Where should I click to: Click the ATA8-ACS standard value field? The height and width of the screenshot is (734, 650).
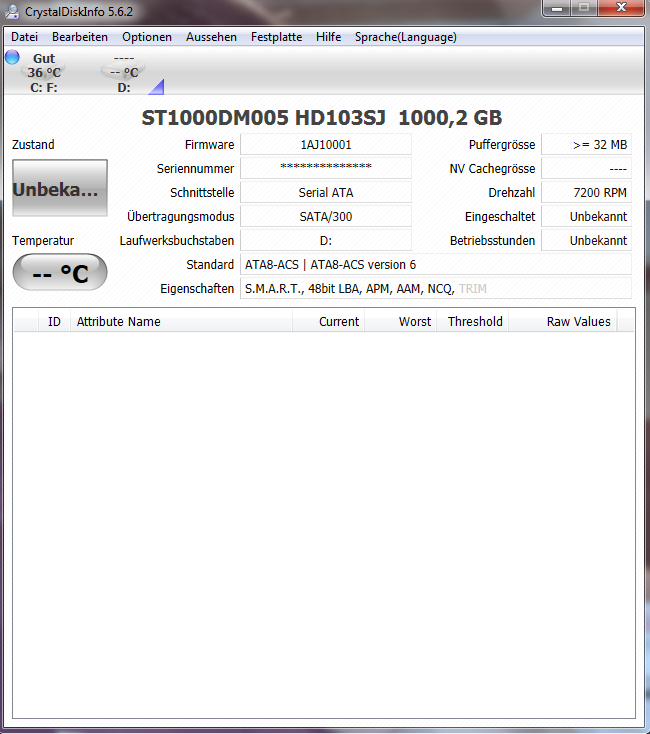(x=436, y=264)
